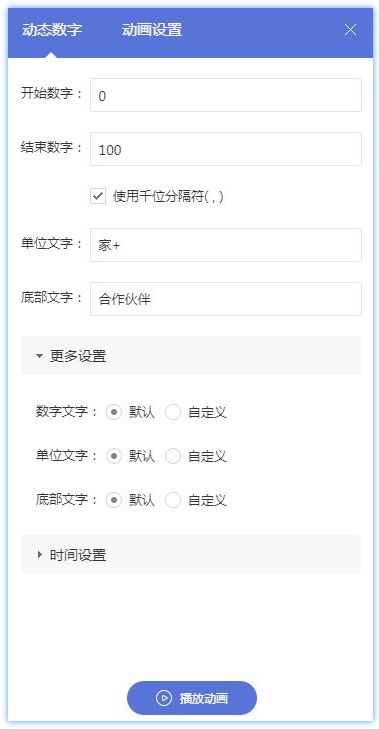Uncheck 使用千位分隔符 checkbox
The image size is (379, 729).
[x=98, y=196]
